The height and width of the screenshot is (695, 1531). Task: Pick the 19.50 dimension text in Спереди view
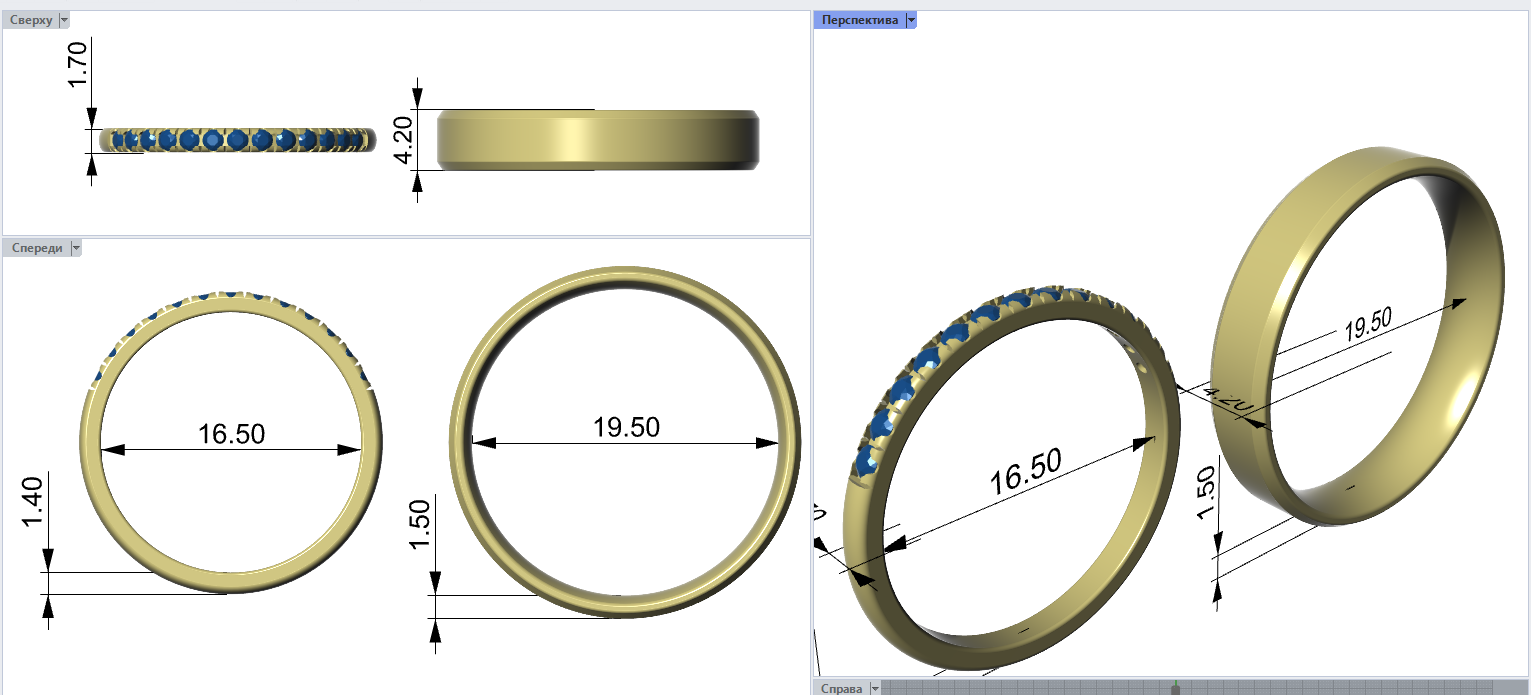coord(626,427)
